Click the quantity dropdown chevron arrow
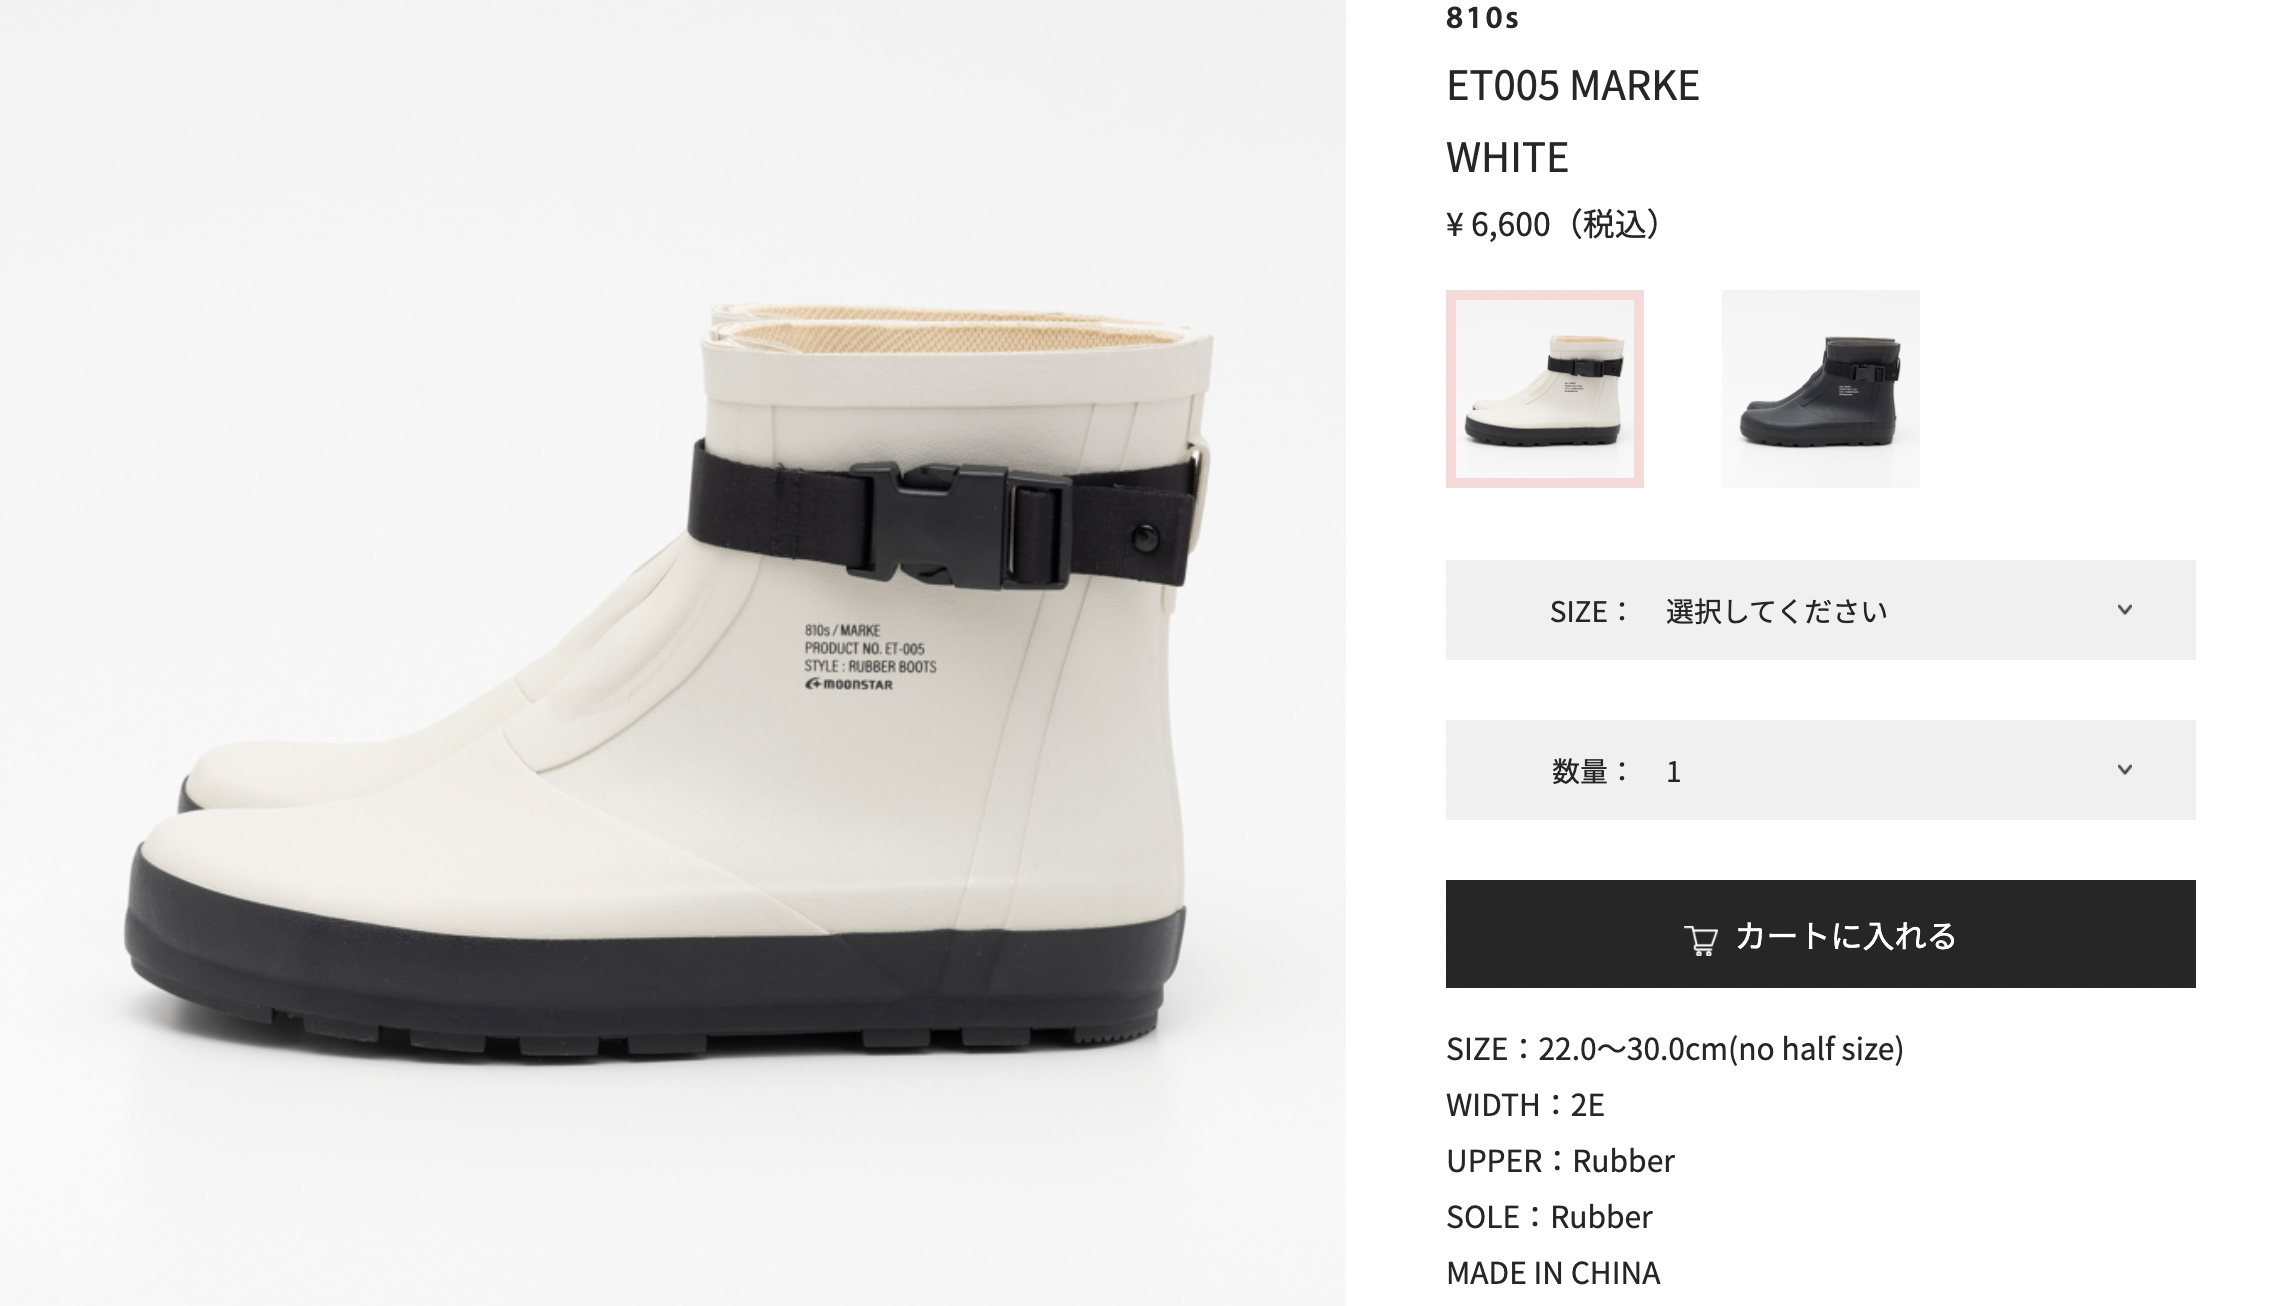 [x=2125, y=769]
